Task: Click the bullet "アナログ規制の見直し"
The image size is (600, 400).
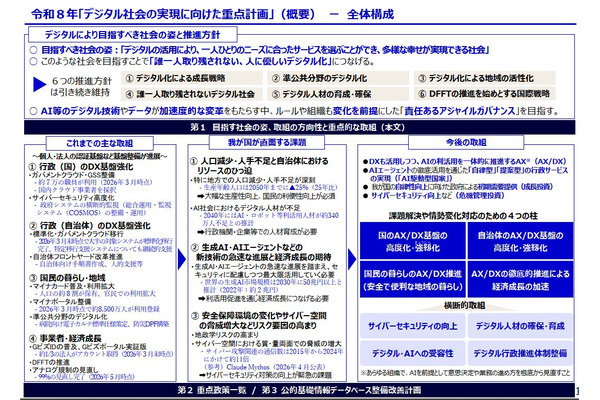Action: pyautogui.click(x=64, y=370)
